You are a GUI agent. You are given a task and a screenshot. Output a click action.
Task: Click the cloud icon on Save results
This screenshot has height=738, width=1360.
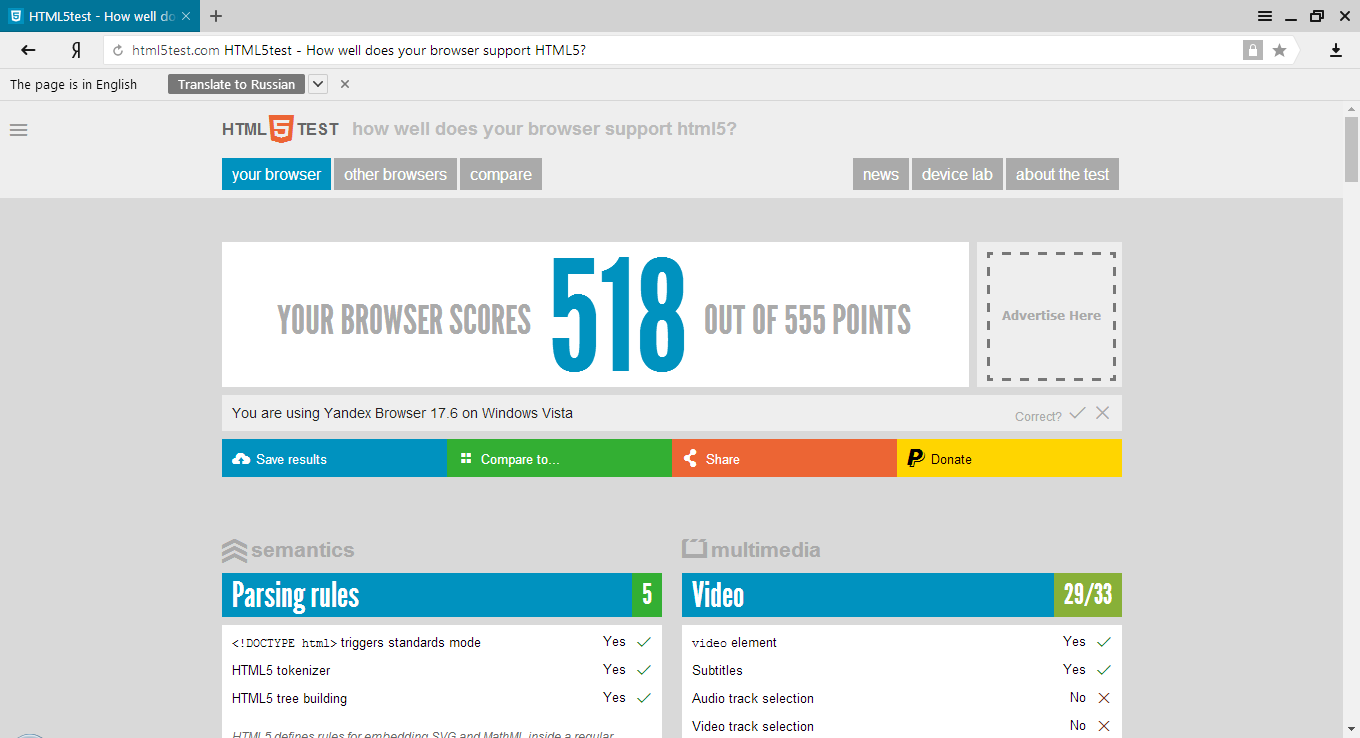tap(240, 458)
